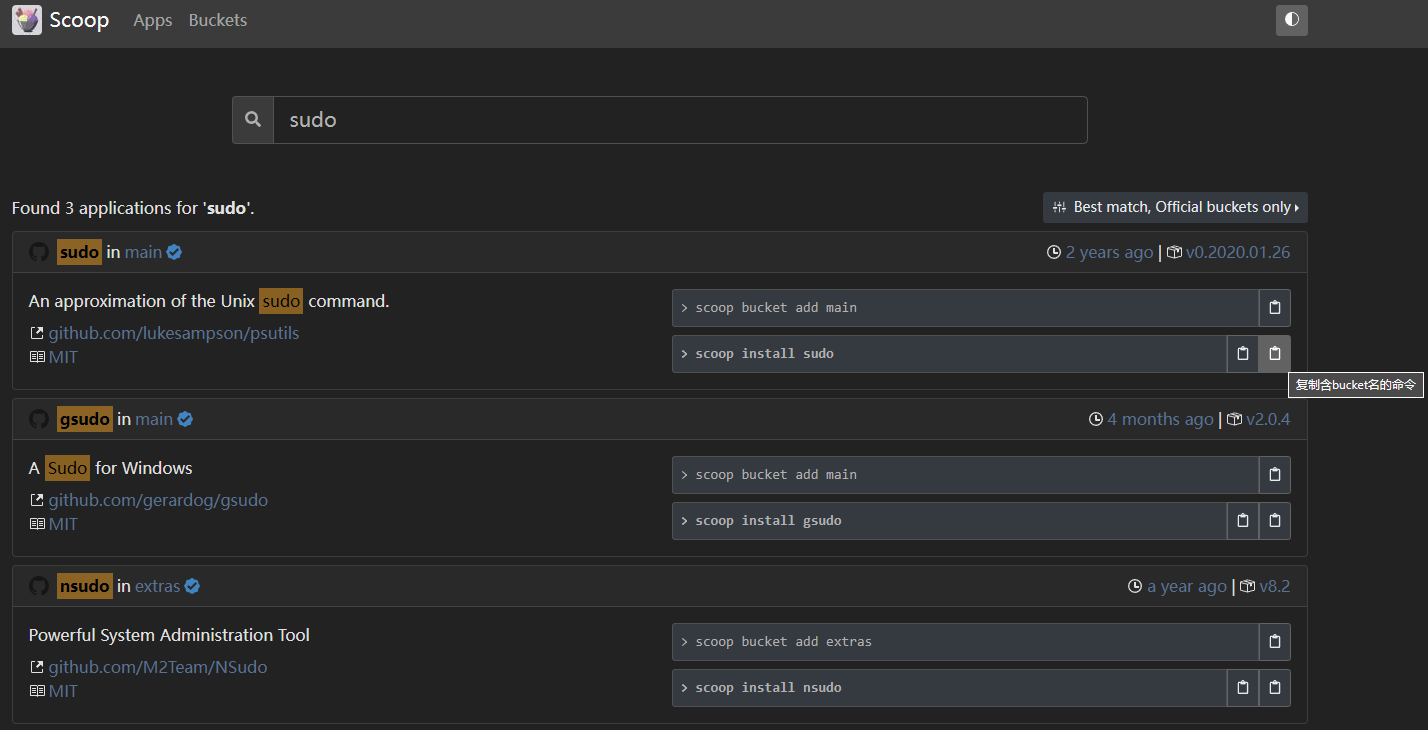The height and width of the screenshot is (730, 1428).
Task: Copy the gsudo install command with bucket name
Action: 1275,520
